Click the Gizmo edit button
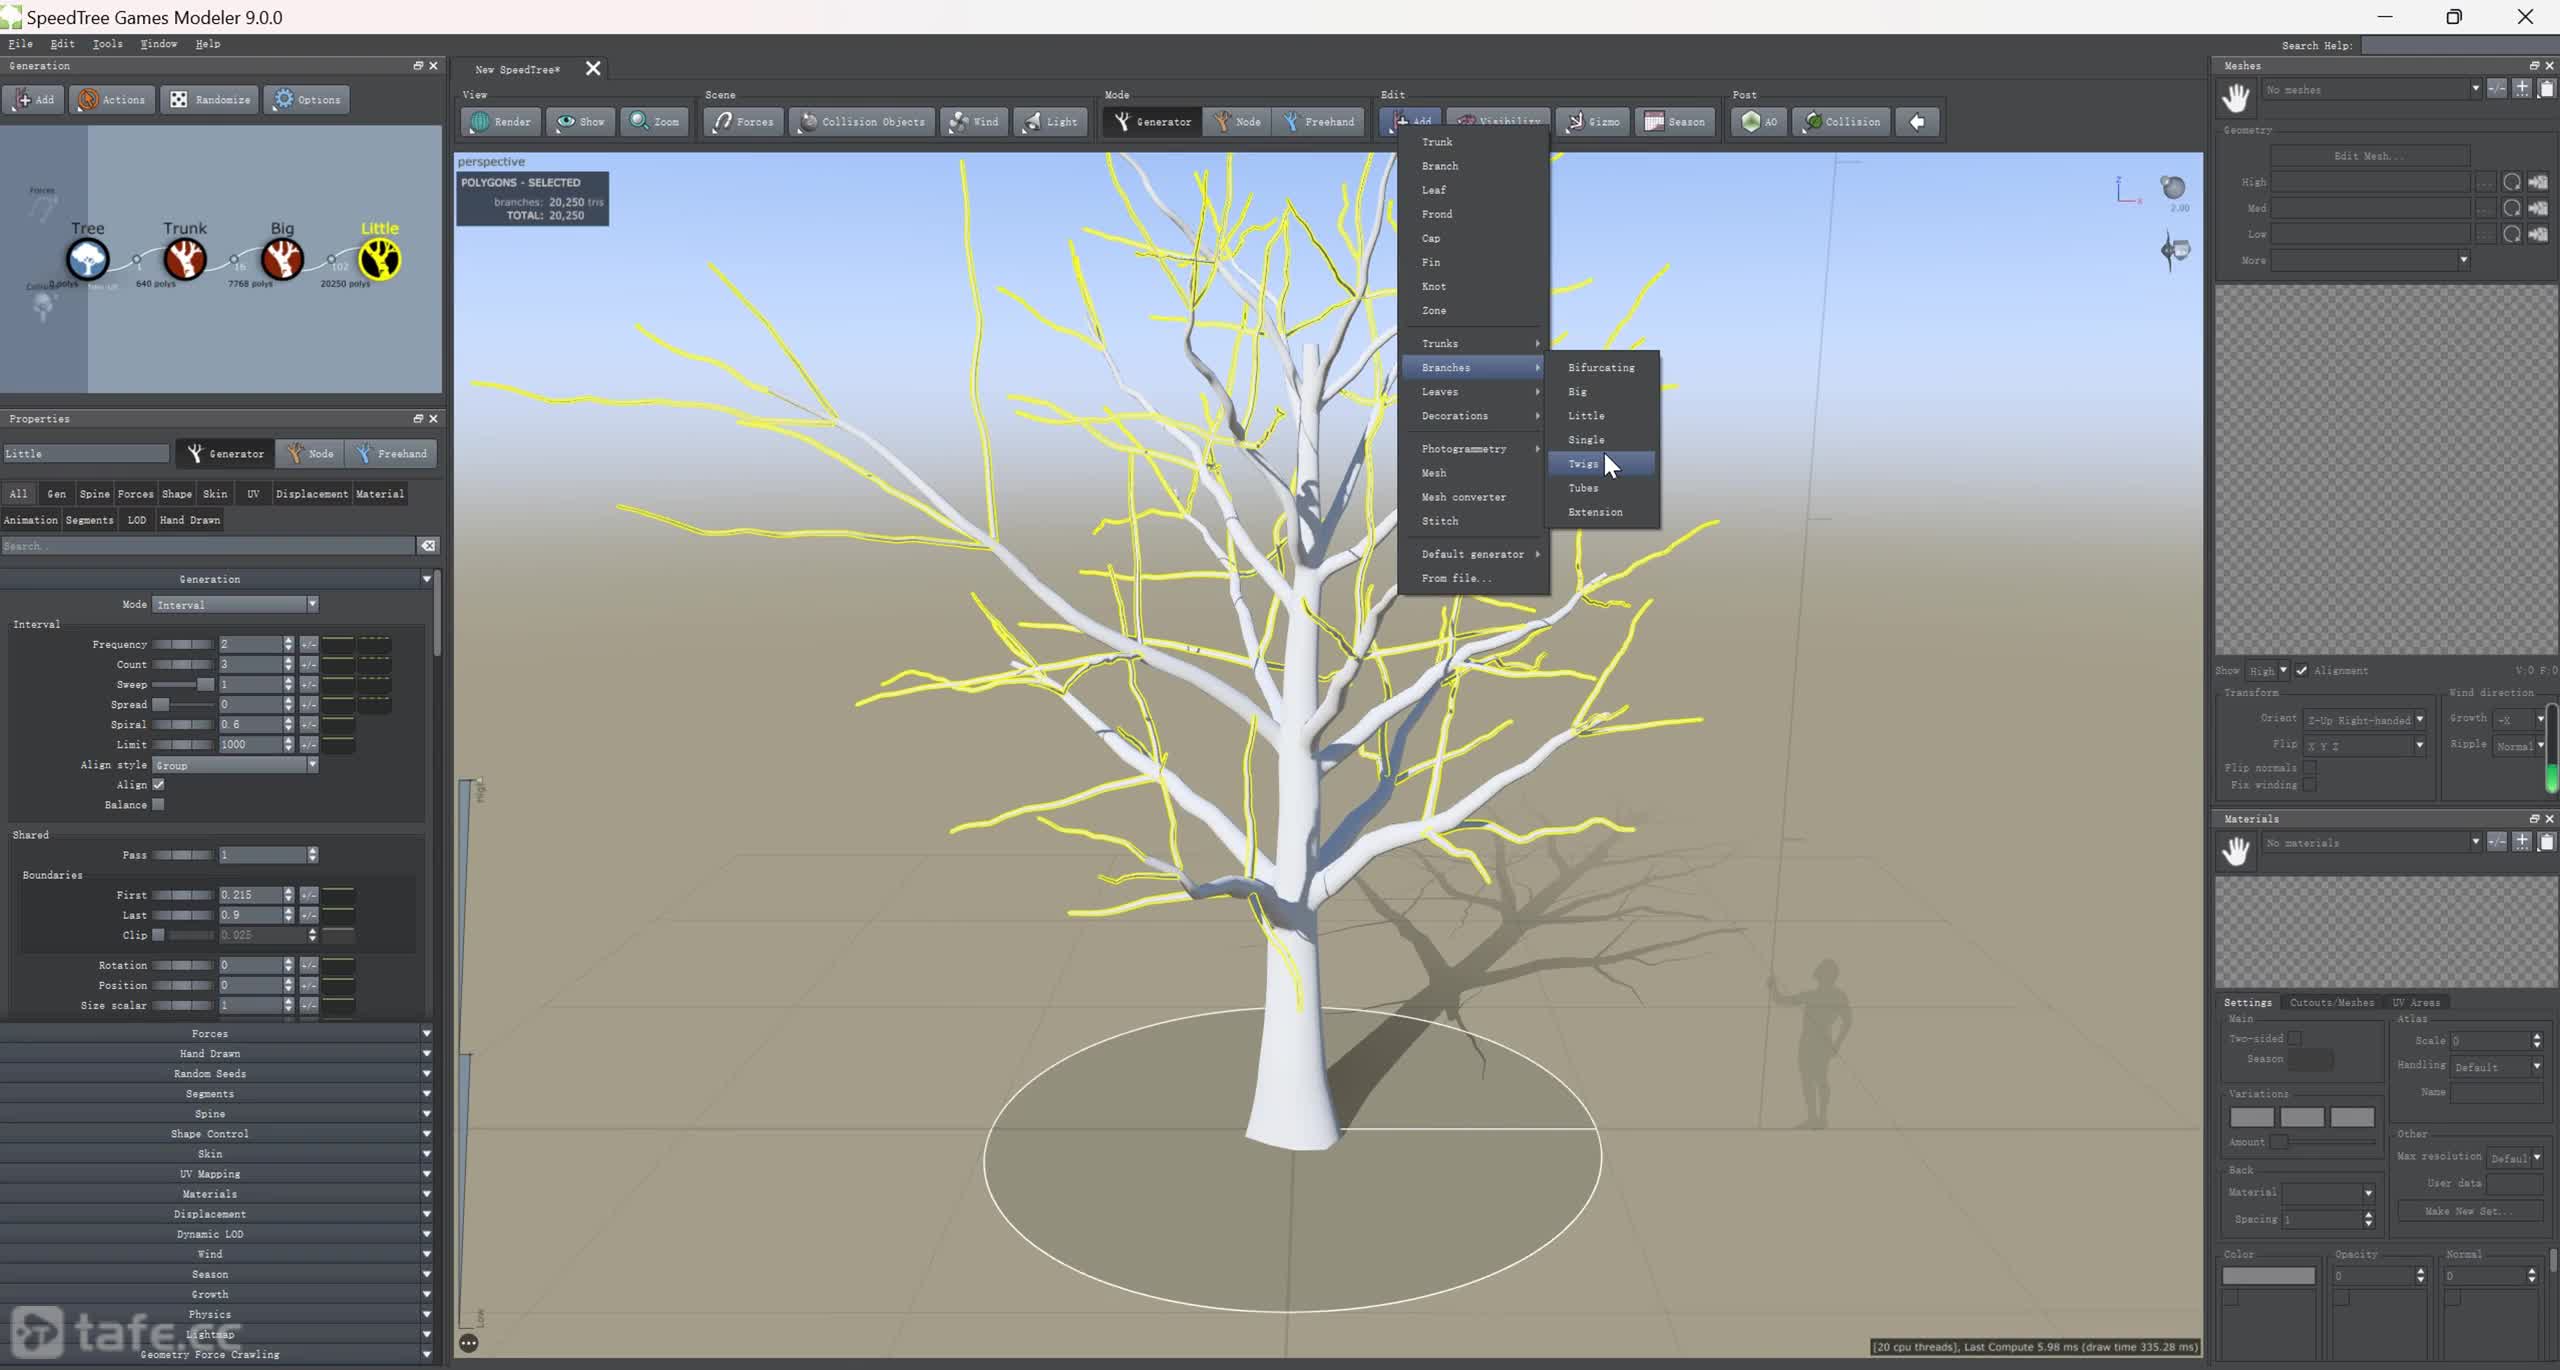The image size is (2560, 1370). pyautogui.click(x=1592, y=122)
